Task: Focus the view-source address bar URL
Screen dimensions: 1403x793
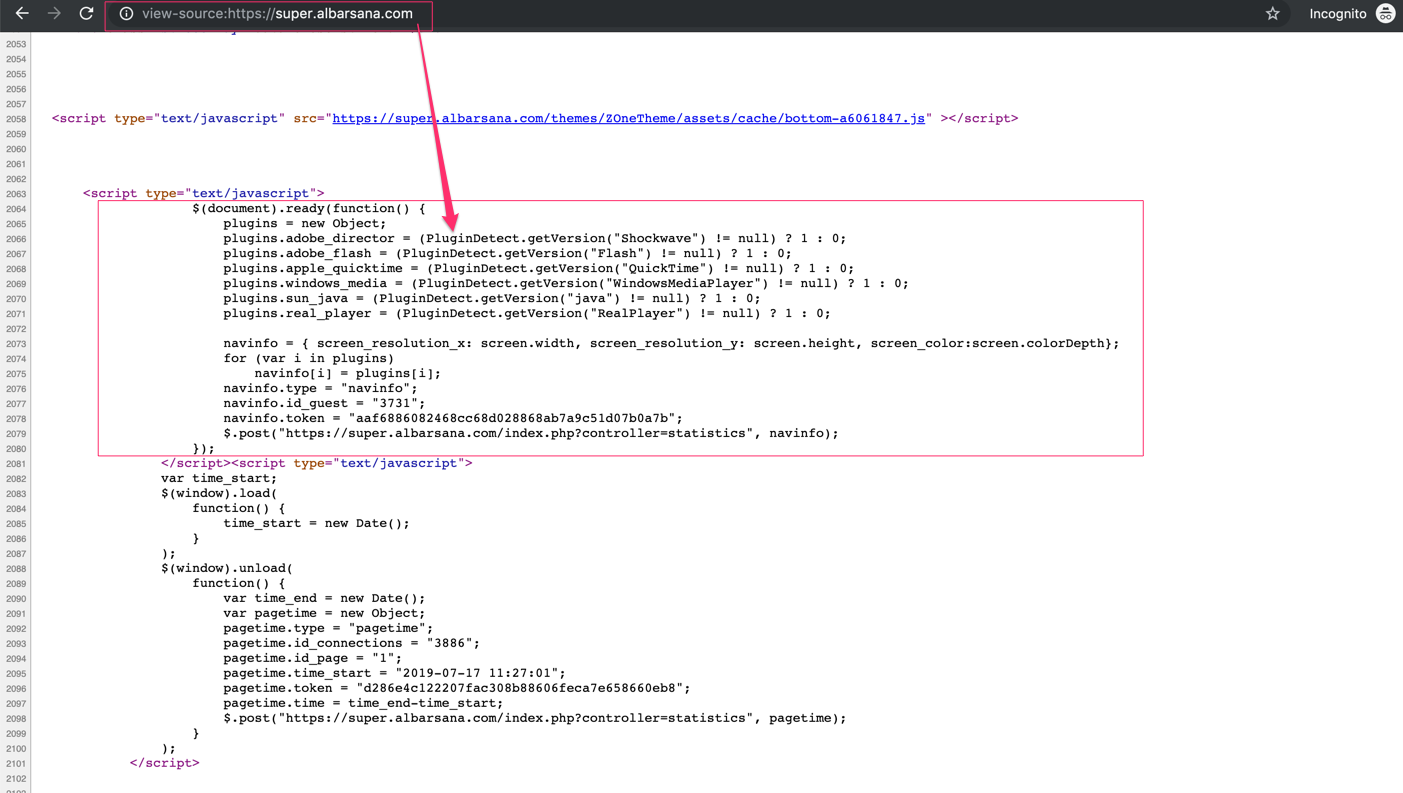Action: tap(277, 14)
